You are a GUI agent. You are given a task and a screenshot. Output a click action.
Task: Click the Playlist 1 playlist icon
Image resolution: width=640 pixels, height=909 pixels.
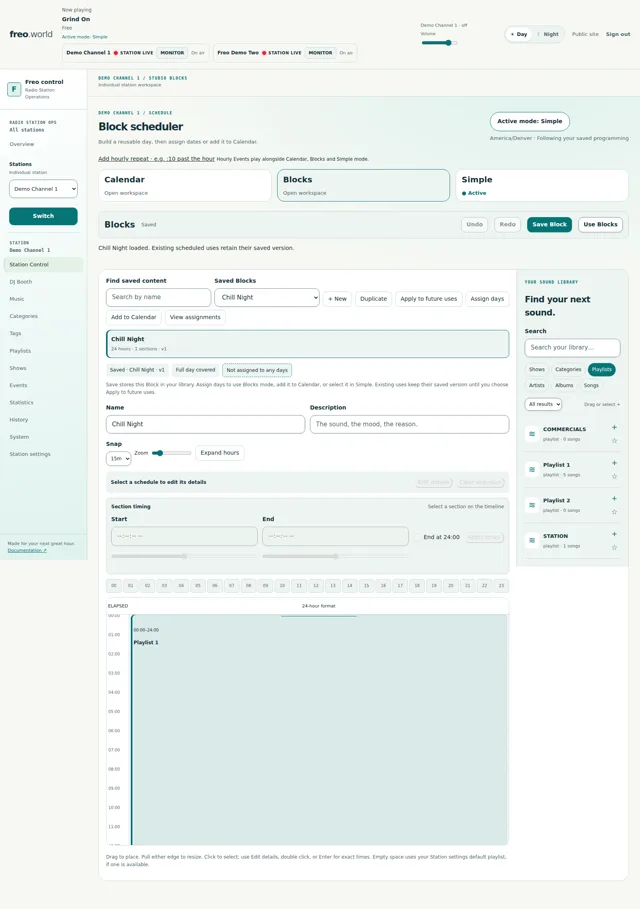(x=532, y=470)
